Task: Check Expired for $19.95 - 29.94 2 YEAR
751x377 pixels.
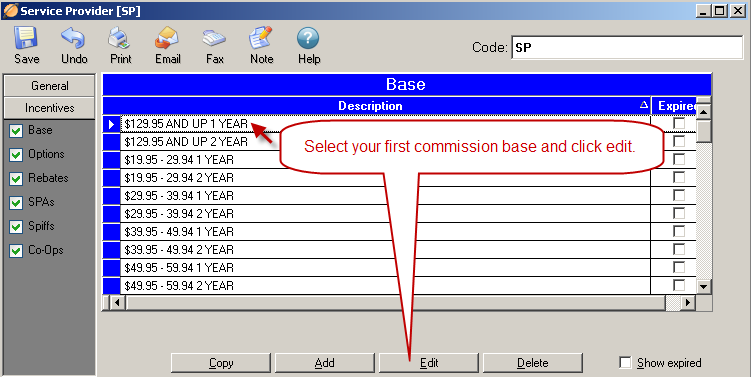Action: point(679,177)
